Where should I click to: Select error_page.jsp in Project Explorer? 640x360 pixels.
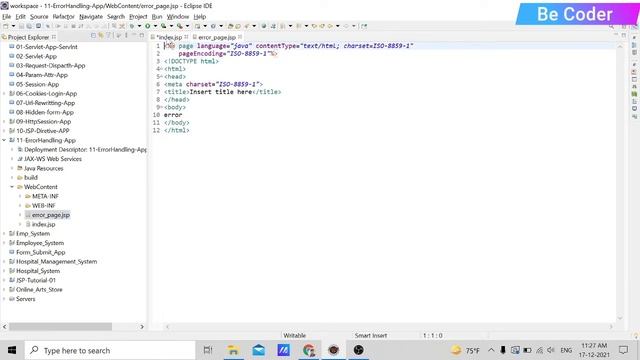[x=51, y=215]
